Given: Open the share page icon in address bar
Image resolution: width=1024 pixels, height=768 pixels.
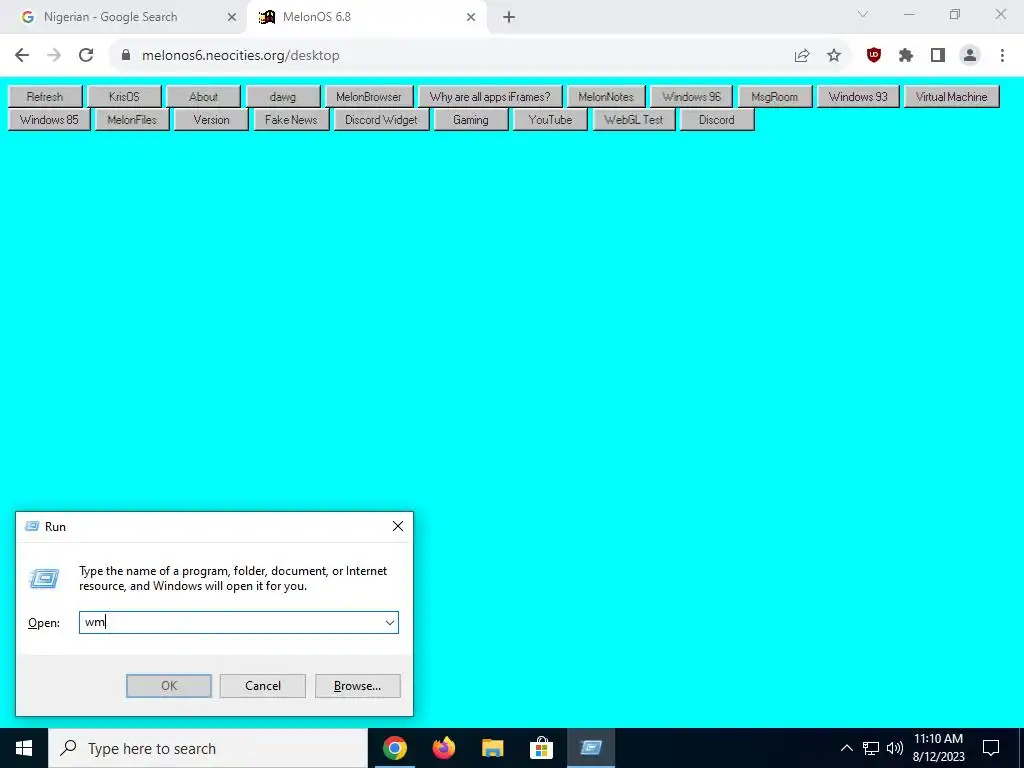Looking at the screenshot, I should [802, 56].
